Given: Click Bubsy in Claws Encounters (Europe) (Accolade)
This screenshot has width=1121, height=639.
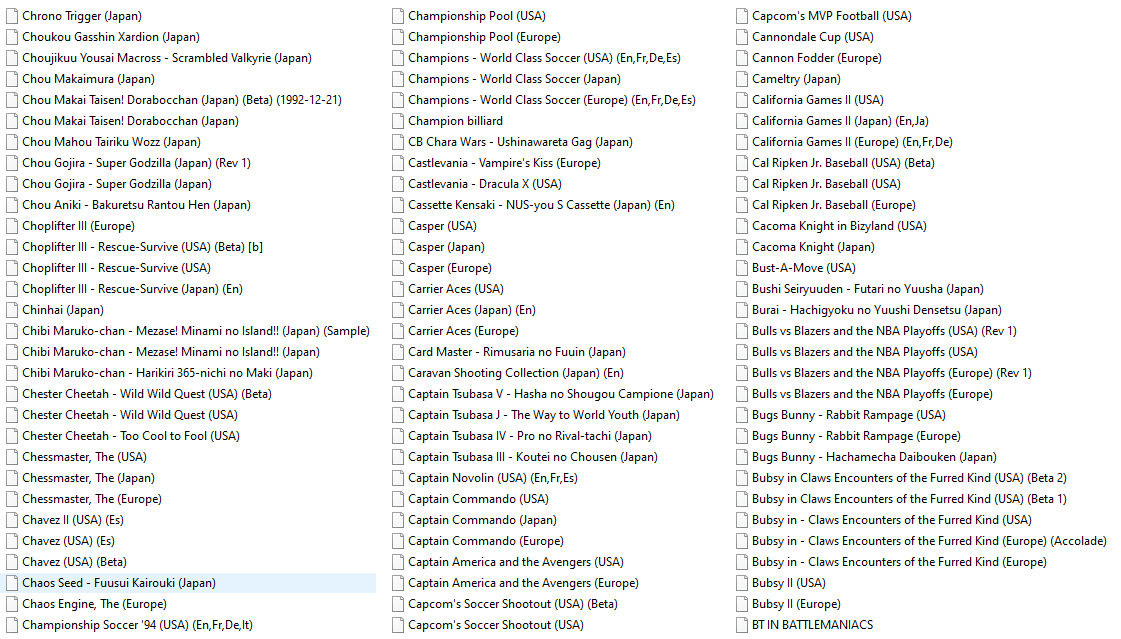Looking at the screenshot, I should [x=929, y=541].
